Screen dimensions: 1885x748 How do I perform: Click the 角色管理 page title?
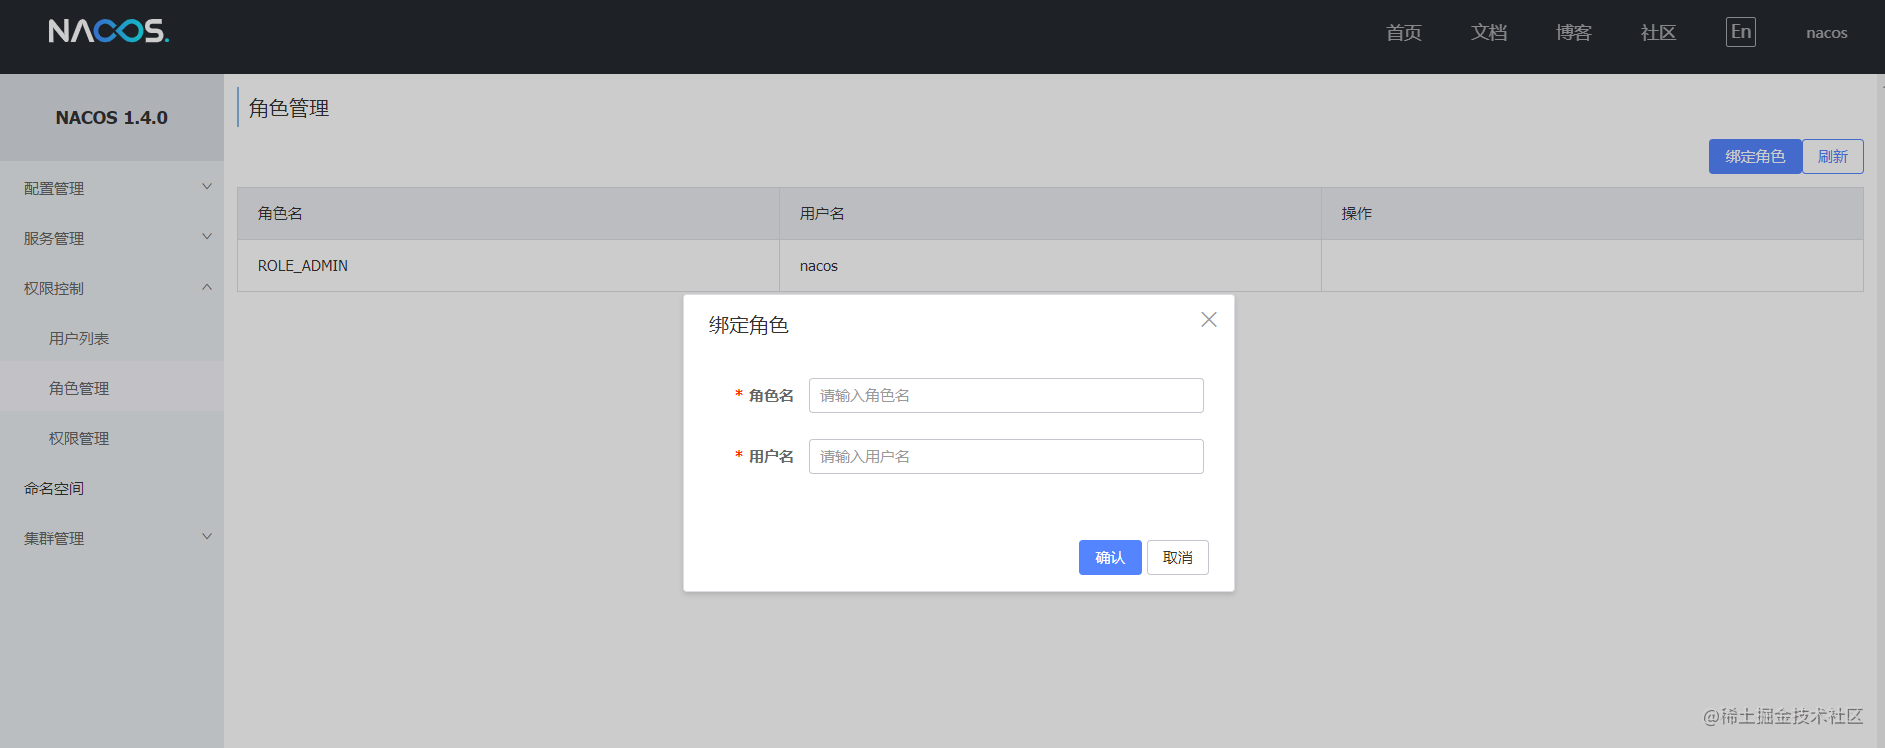tap(289, 108)
